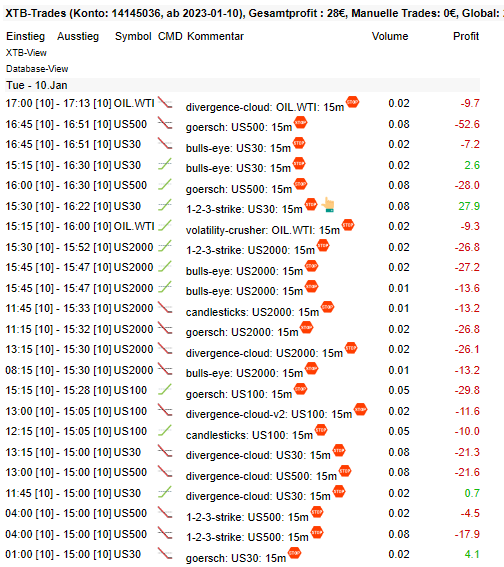Select the Tue - 10.Jan date row
The width and height of the screenshot is (504, 567).
point(242,85)
